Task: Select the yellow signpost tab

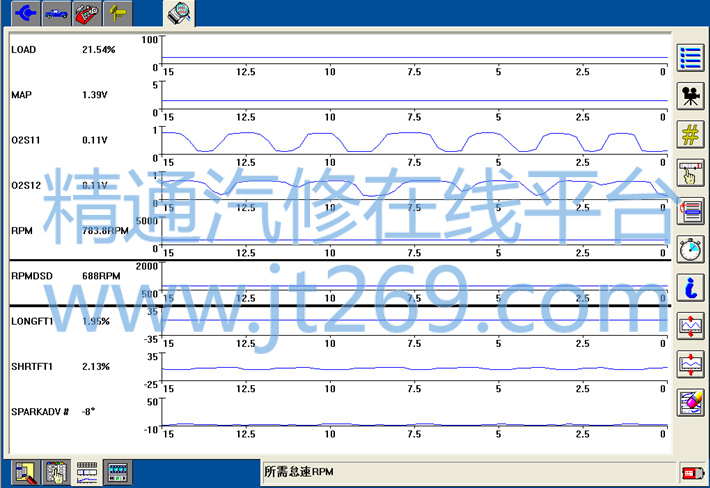Action: click(x=118, y=13)
